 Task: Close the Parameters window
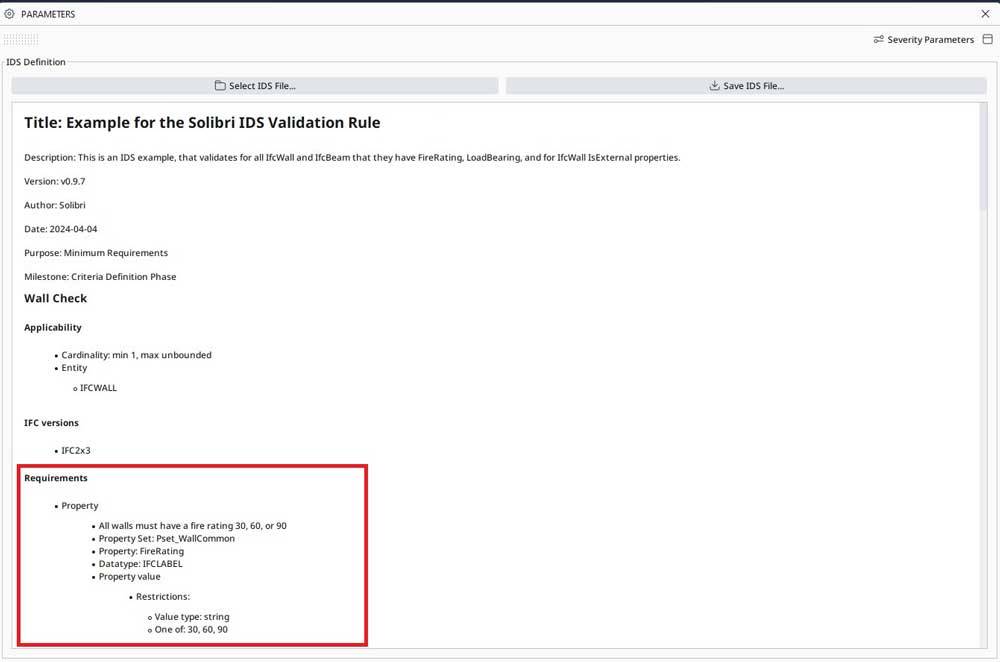pyautogui.click(x=985, y=13)
